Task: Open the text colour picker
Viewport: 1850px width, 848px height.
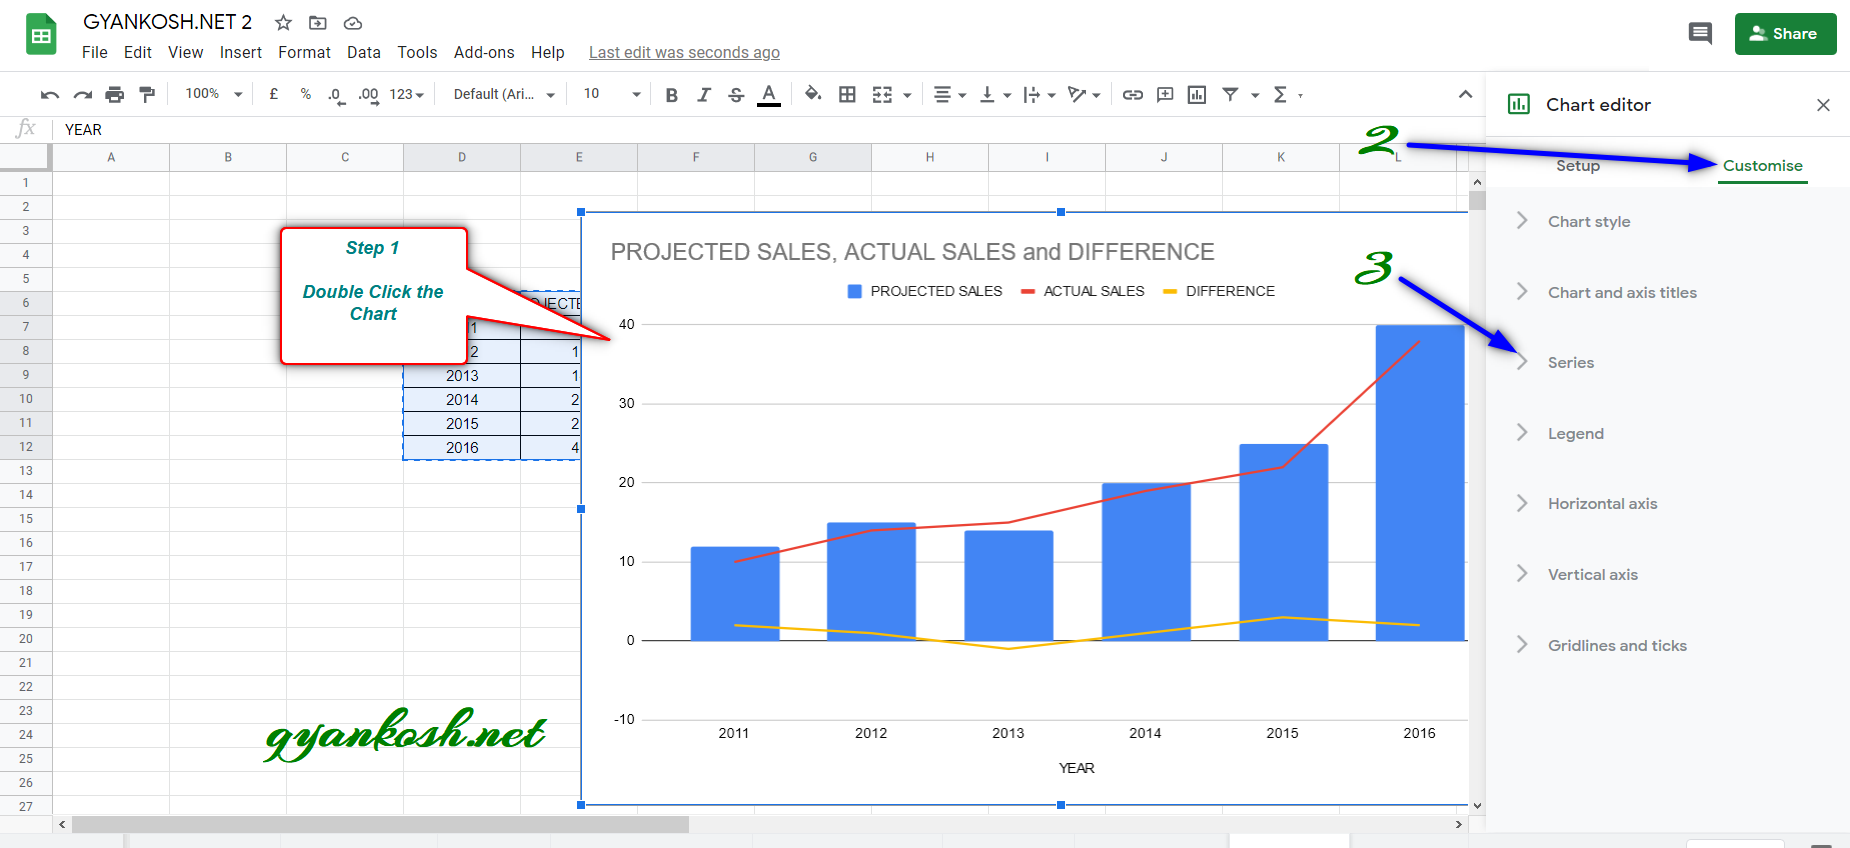Action: pyautogui.click(x=769, y=95)
